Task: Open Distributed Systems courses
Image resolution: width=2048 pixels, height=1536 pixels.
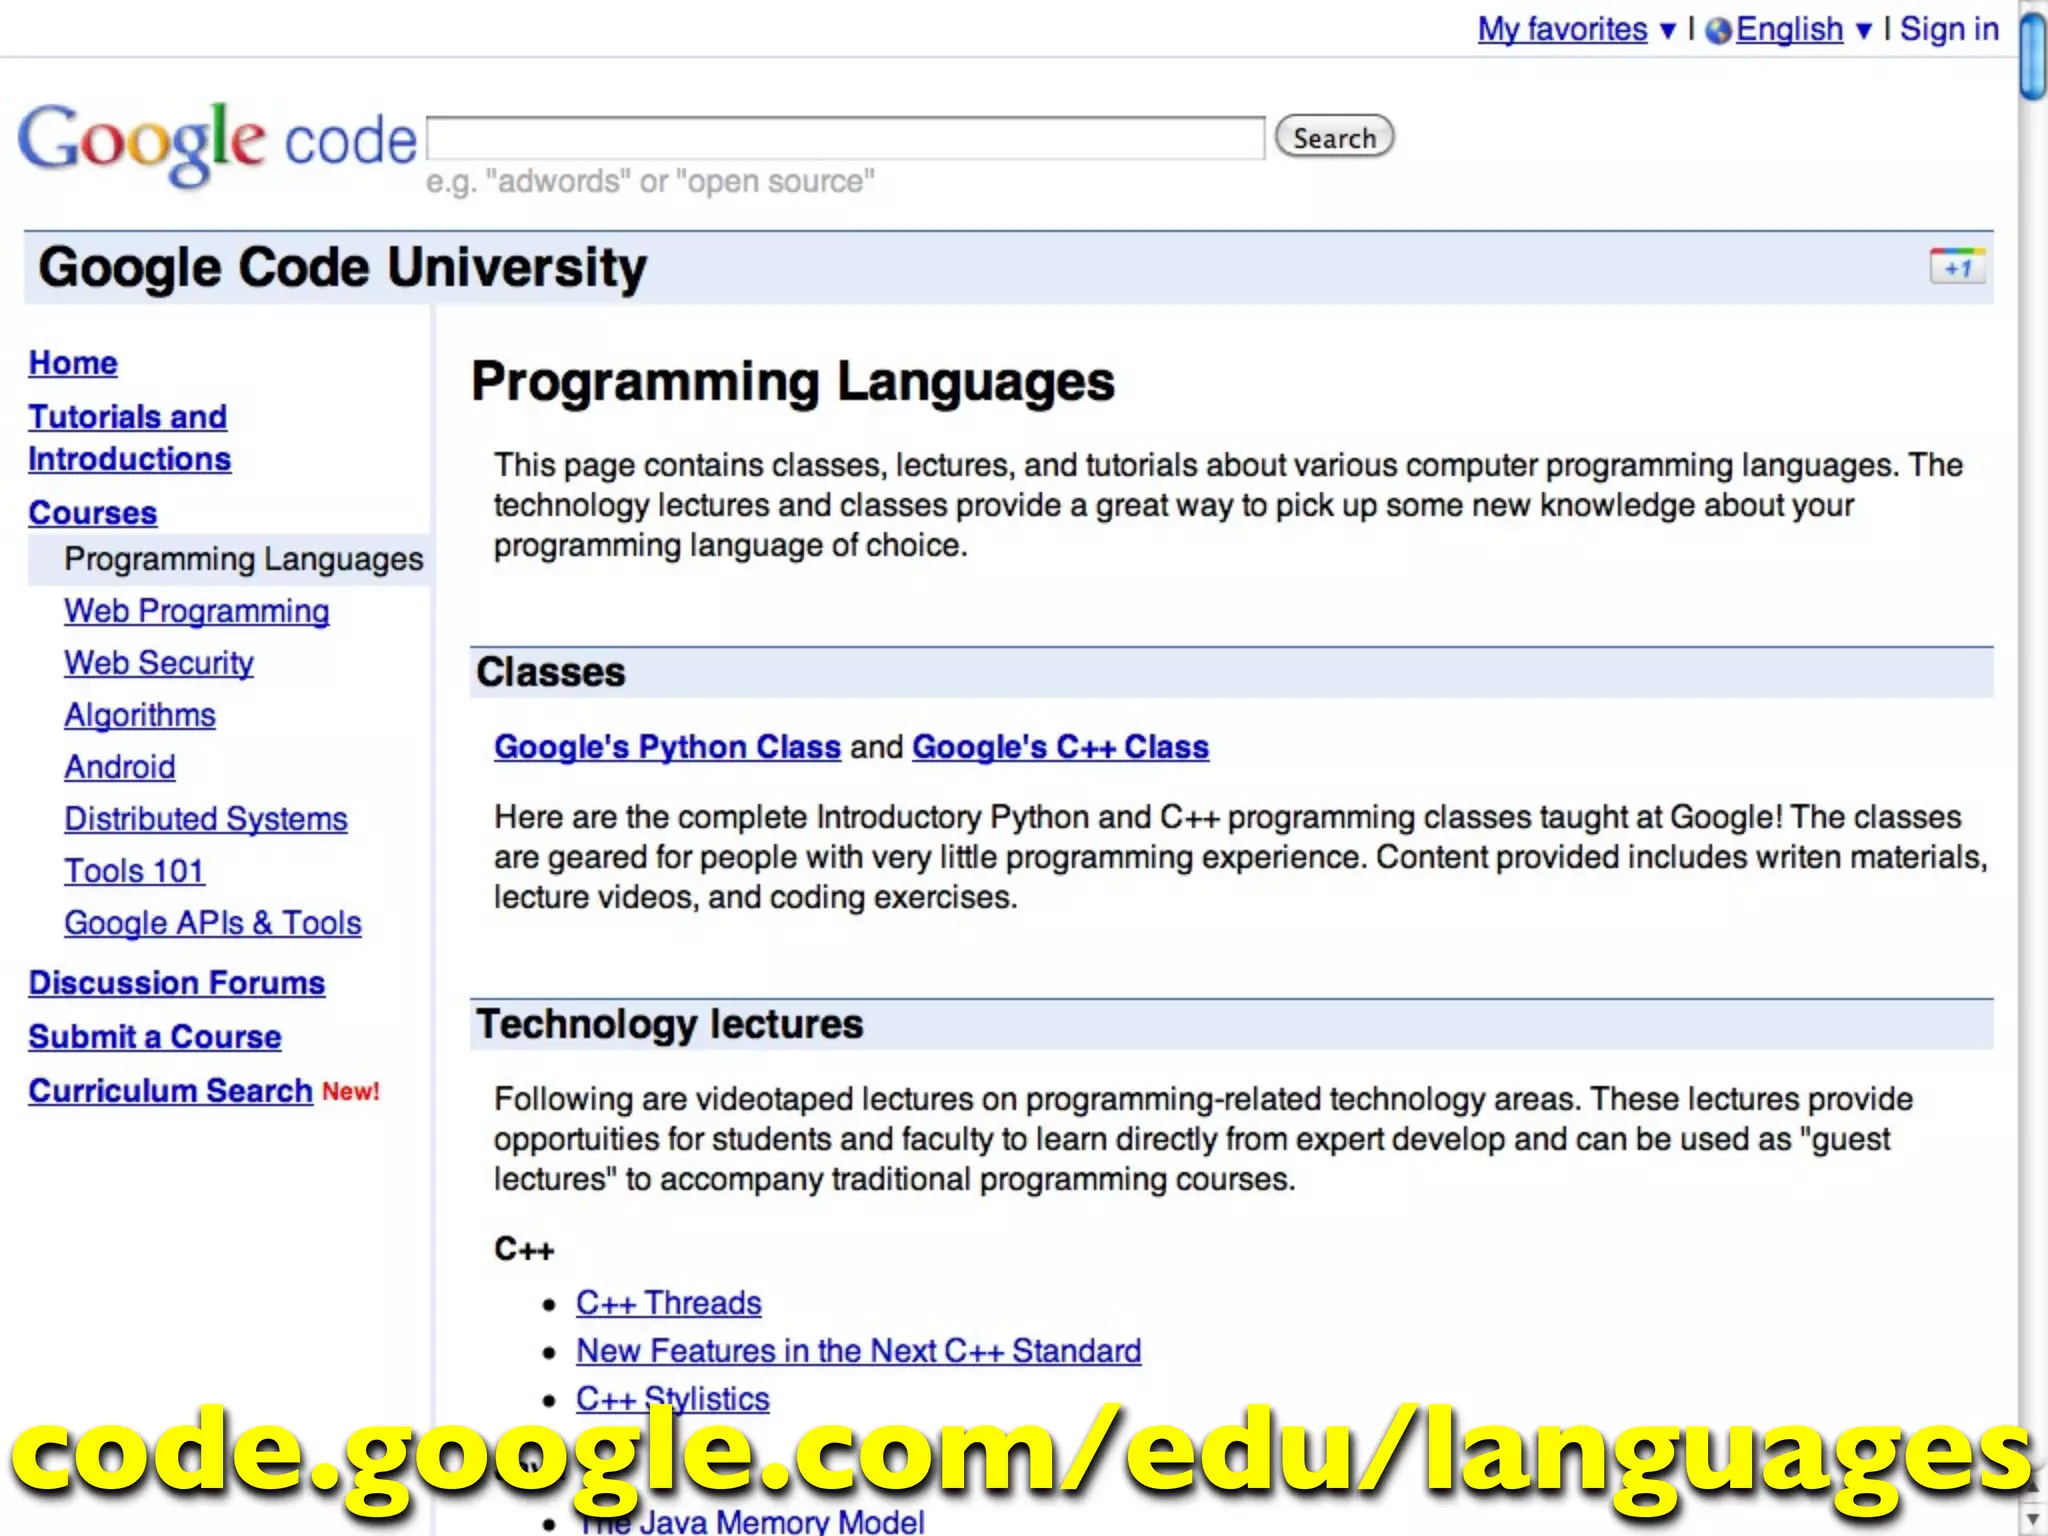Action: coord(206,819)
